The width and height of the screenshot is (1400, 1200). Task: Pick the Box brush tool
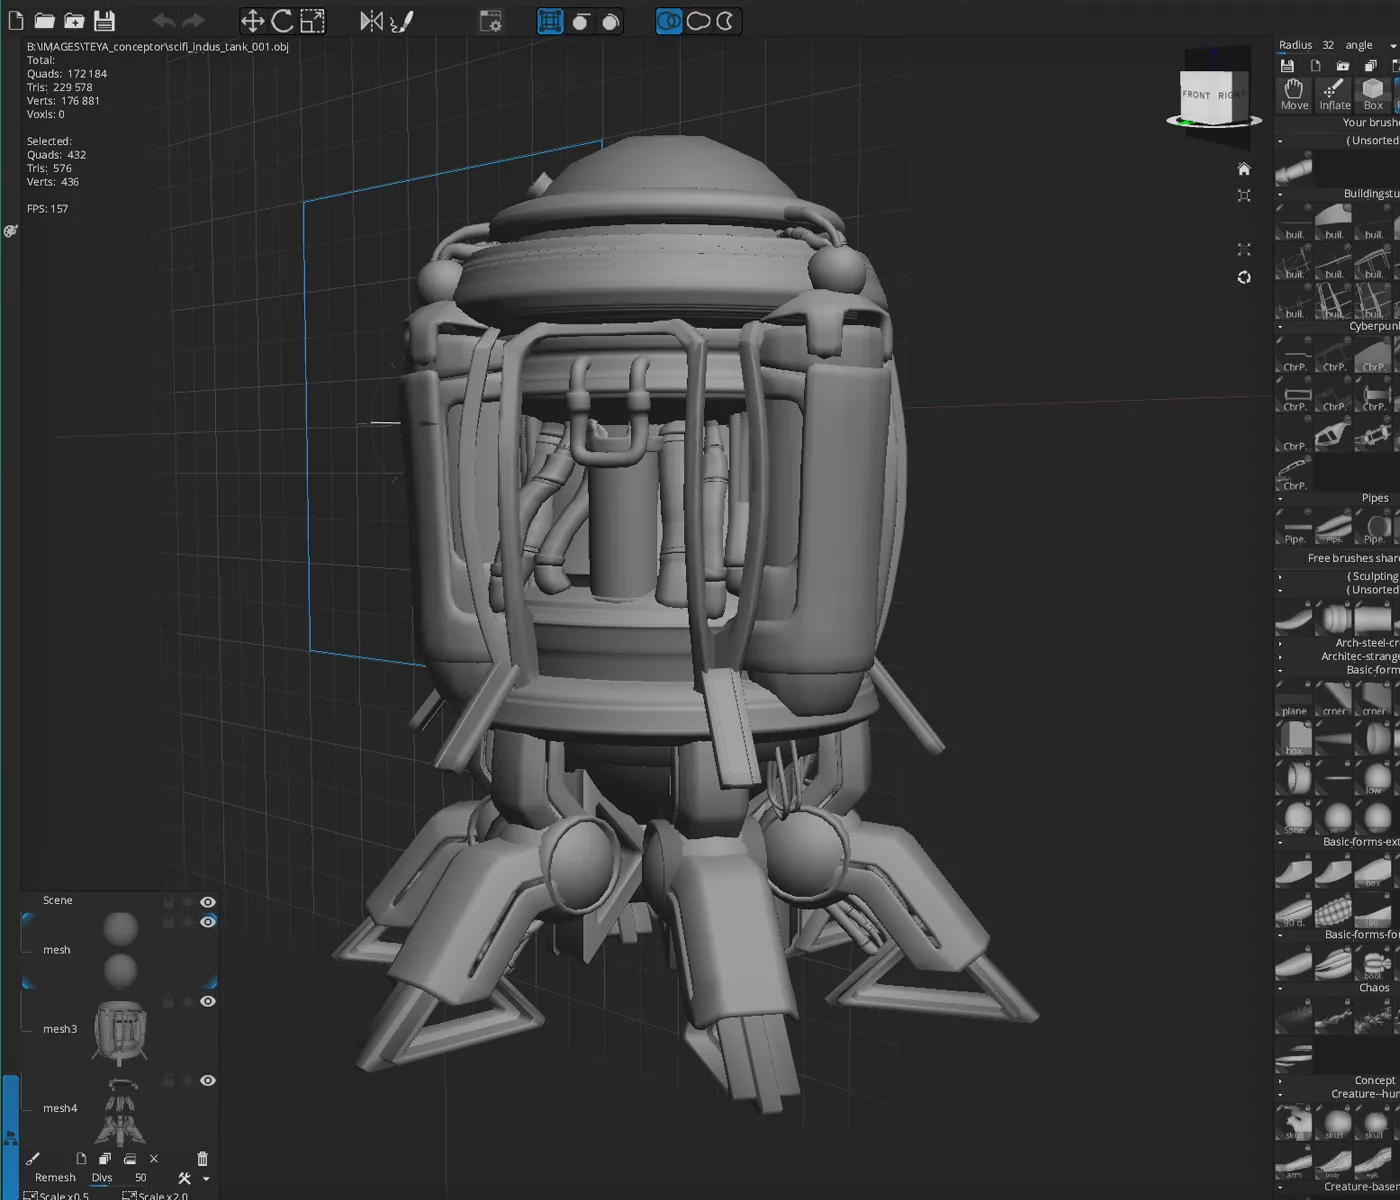click(1373, 95)
